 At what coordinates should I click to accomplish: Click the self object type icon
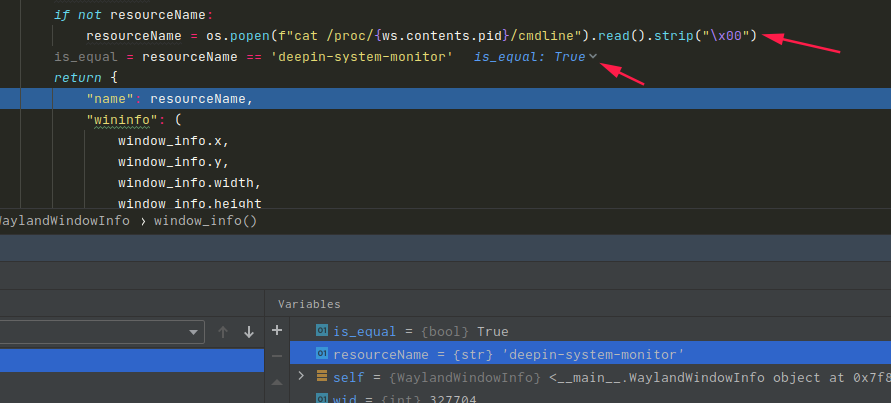pos(322,376)
